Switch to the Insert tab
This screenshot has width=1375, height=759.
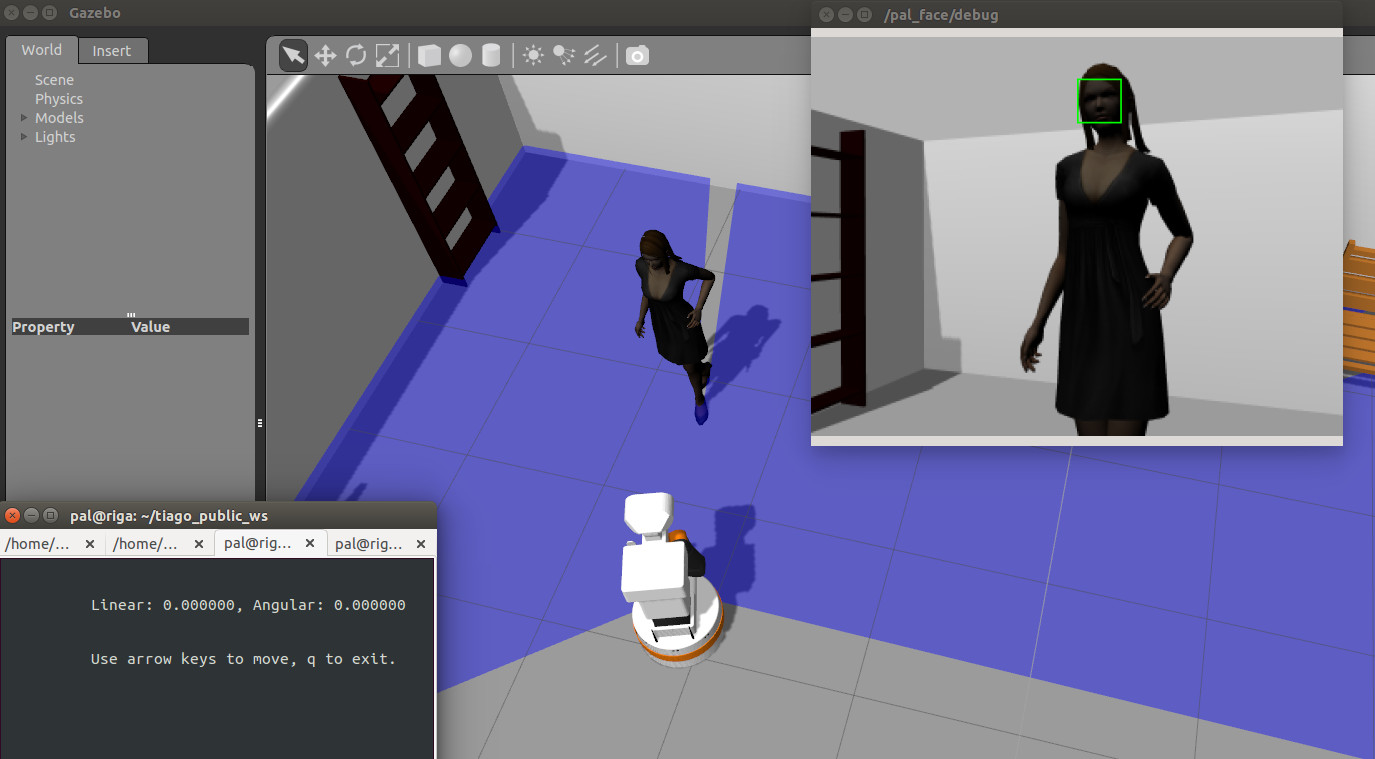(x=111, y=51)
